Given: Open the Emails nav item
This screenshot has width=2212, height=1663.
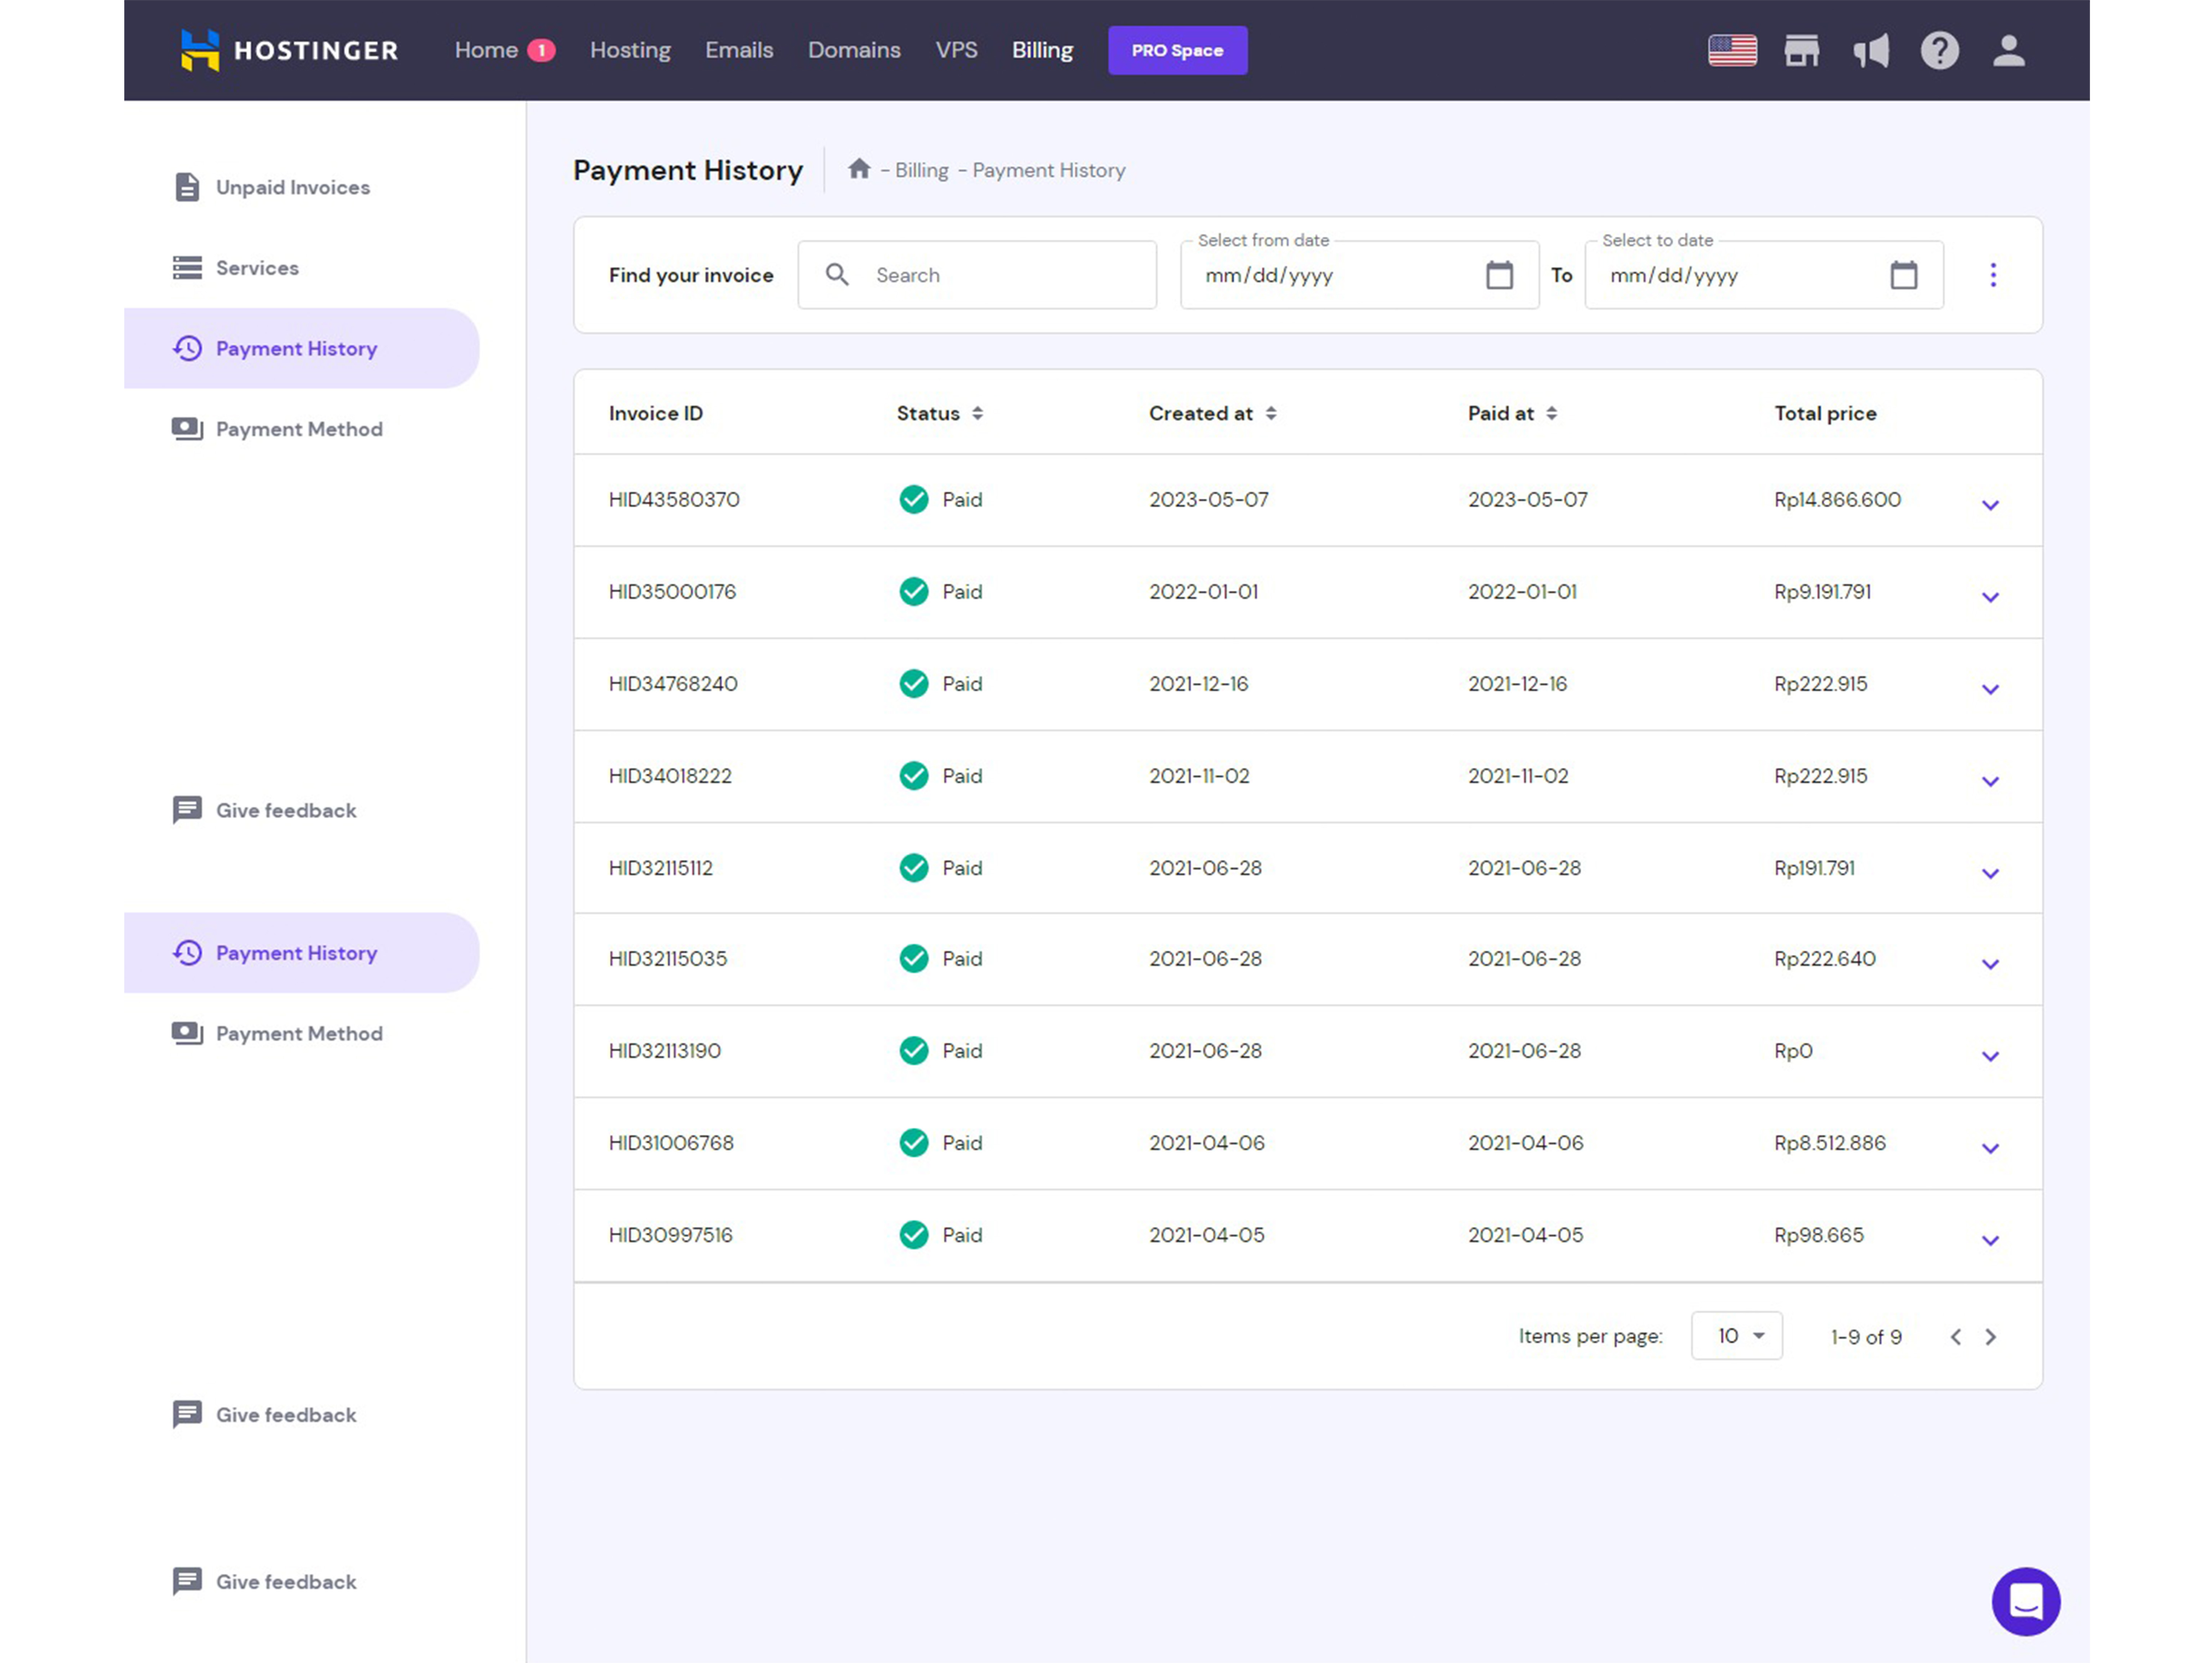Looking at the screenshot, I should 739,50.
